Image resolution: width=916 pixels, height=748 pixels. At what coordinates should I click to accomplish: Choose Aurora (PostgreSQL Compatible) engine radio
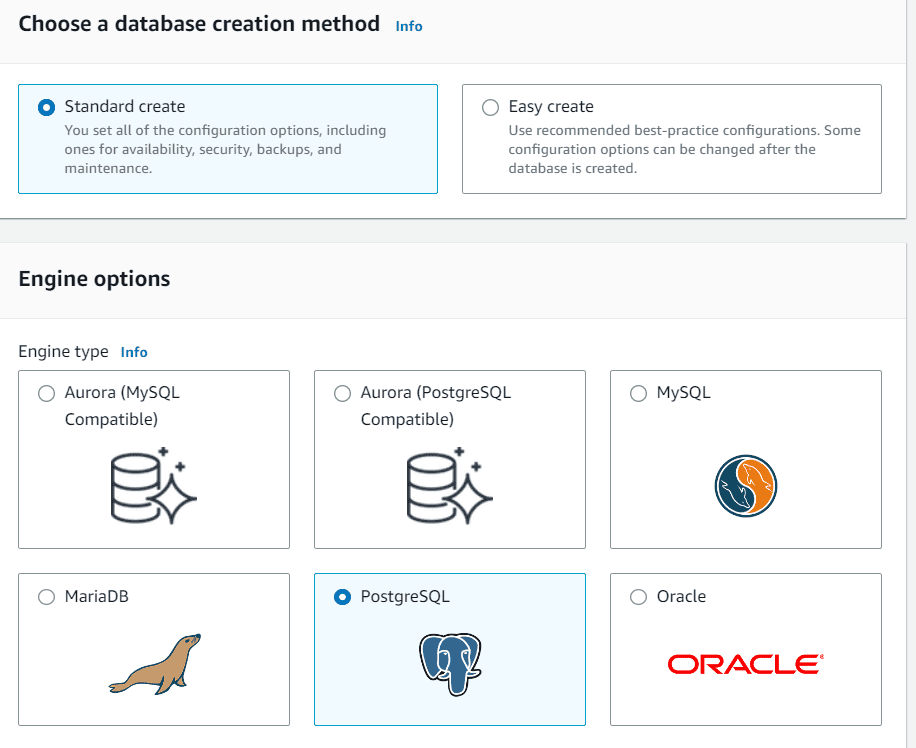tap(342, 393)
